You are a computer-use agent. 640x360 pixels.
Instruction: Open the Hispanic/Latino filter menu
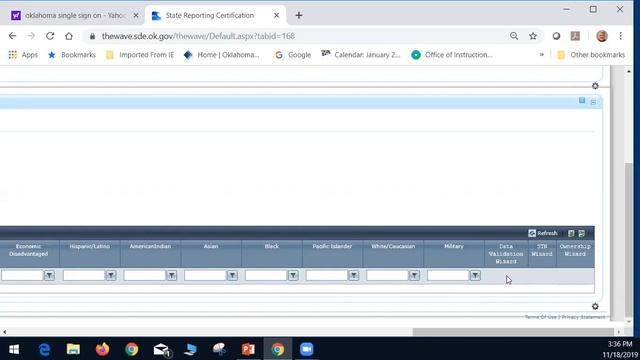[111, 276]
